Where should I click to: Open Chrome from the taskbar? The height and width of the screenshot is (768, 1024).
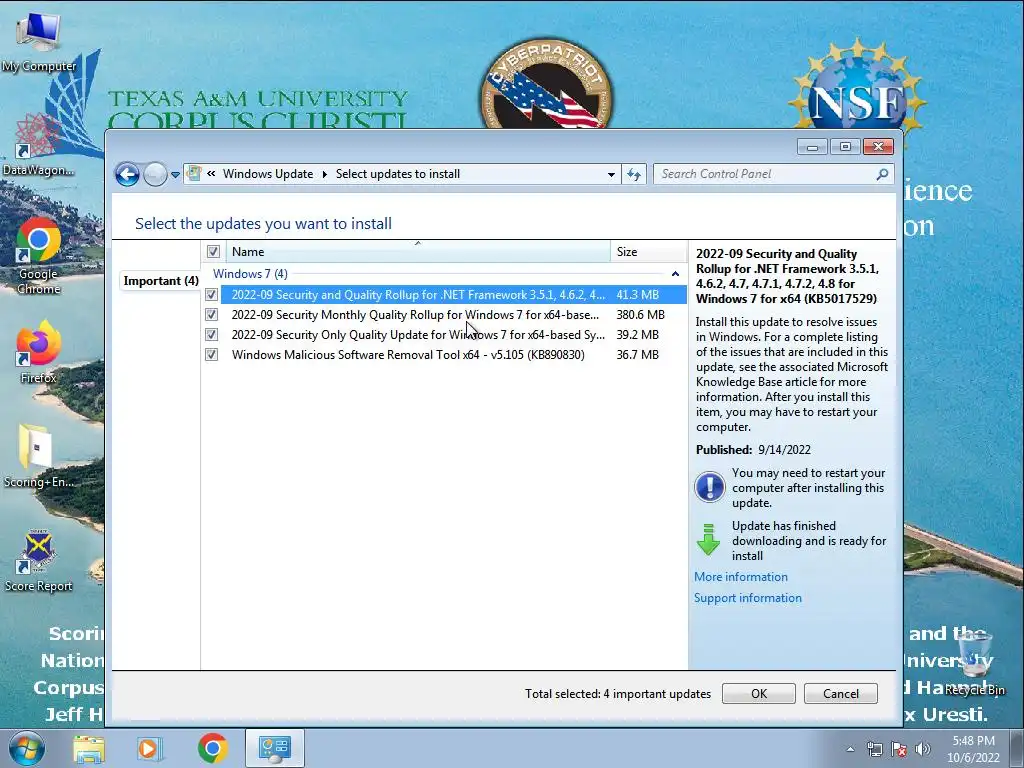[212, 748]
